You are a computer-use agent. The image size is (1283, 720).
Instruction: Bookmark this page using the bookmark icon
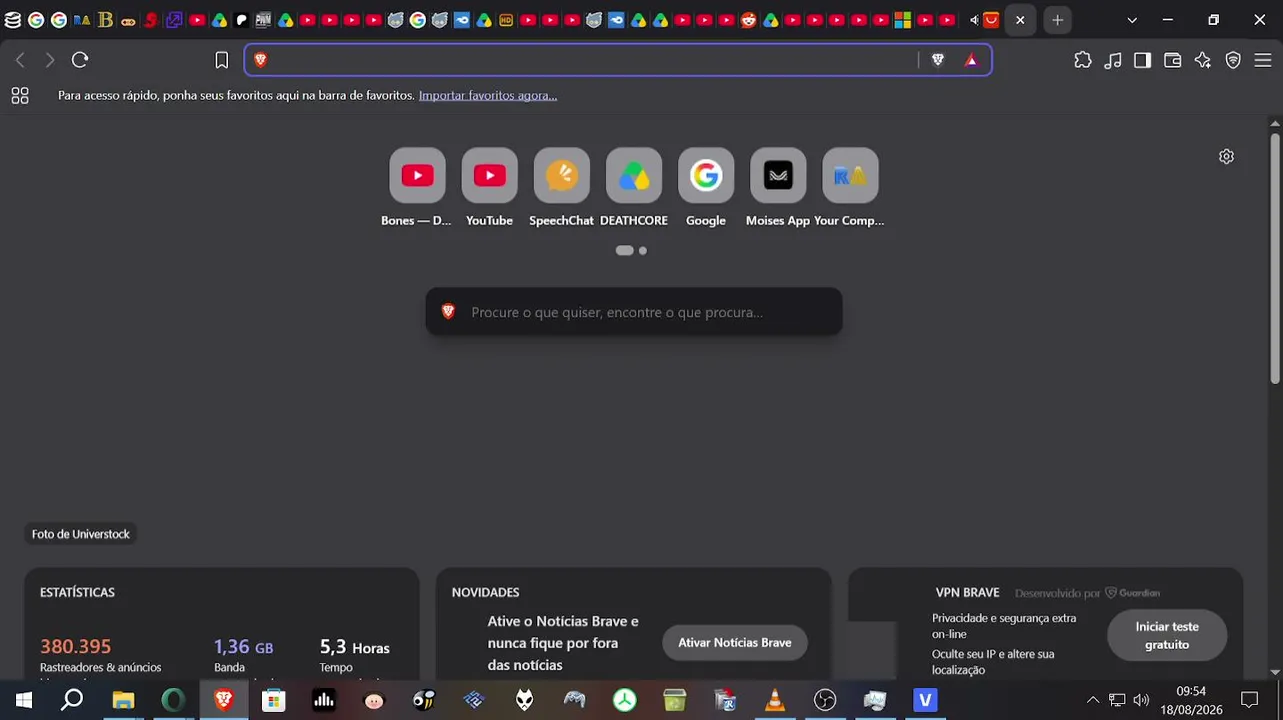pos(222,60)
